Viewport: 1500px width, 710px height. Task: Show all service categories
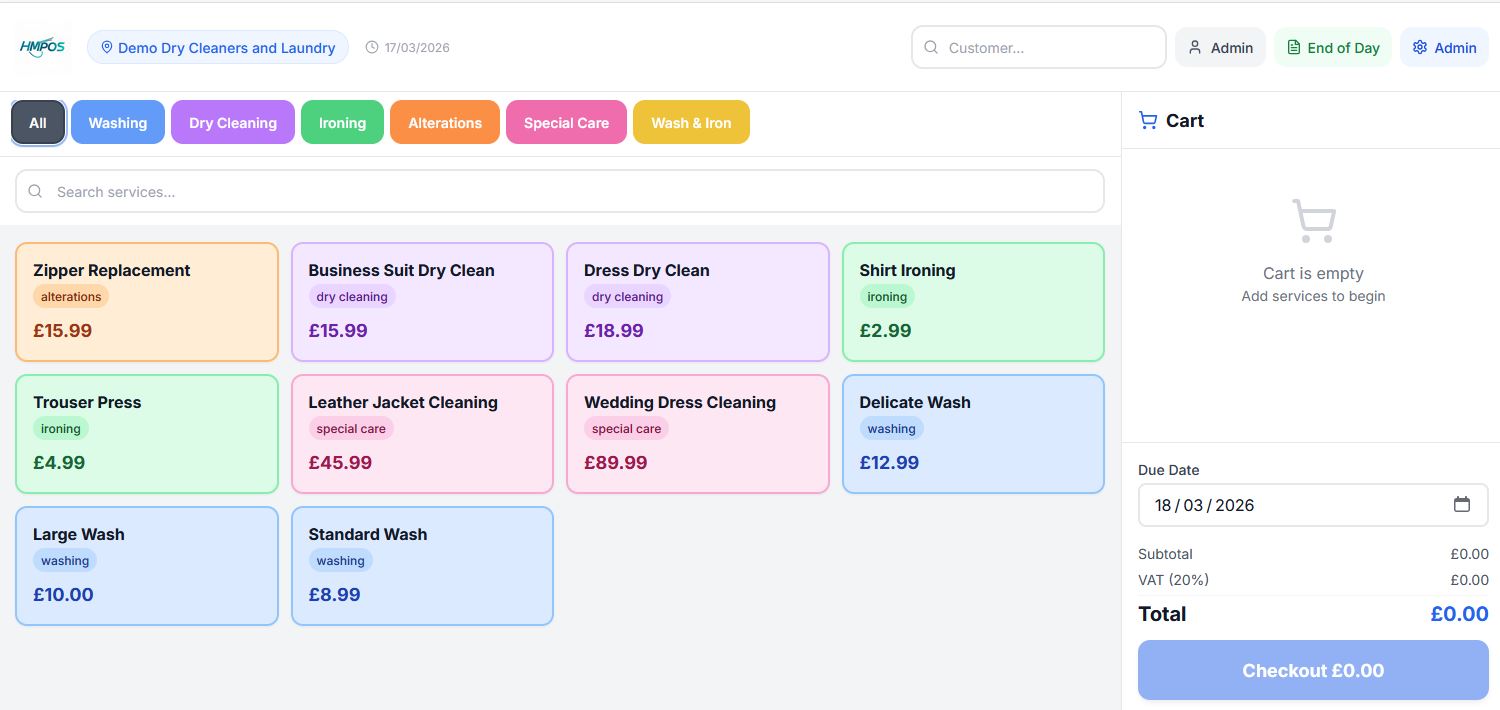[38, 123]
